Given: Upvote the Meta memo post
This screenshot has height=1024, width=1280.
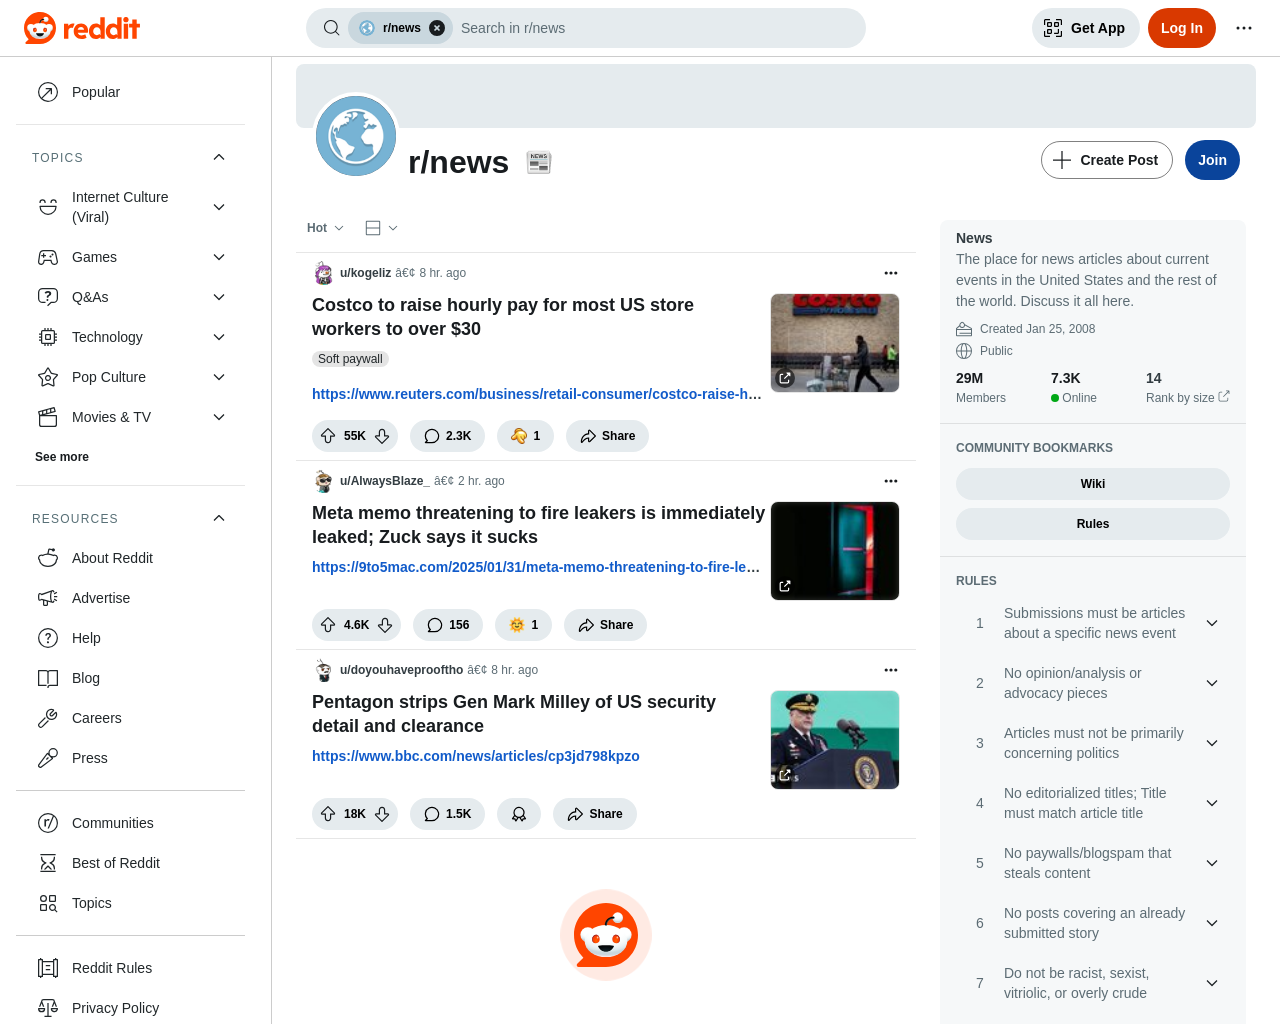Looking at the screenshot, I should [328, 625].
